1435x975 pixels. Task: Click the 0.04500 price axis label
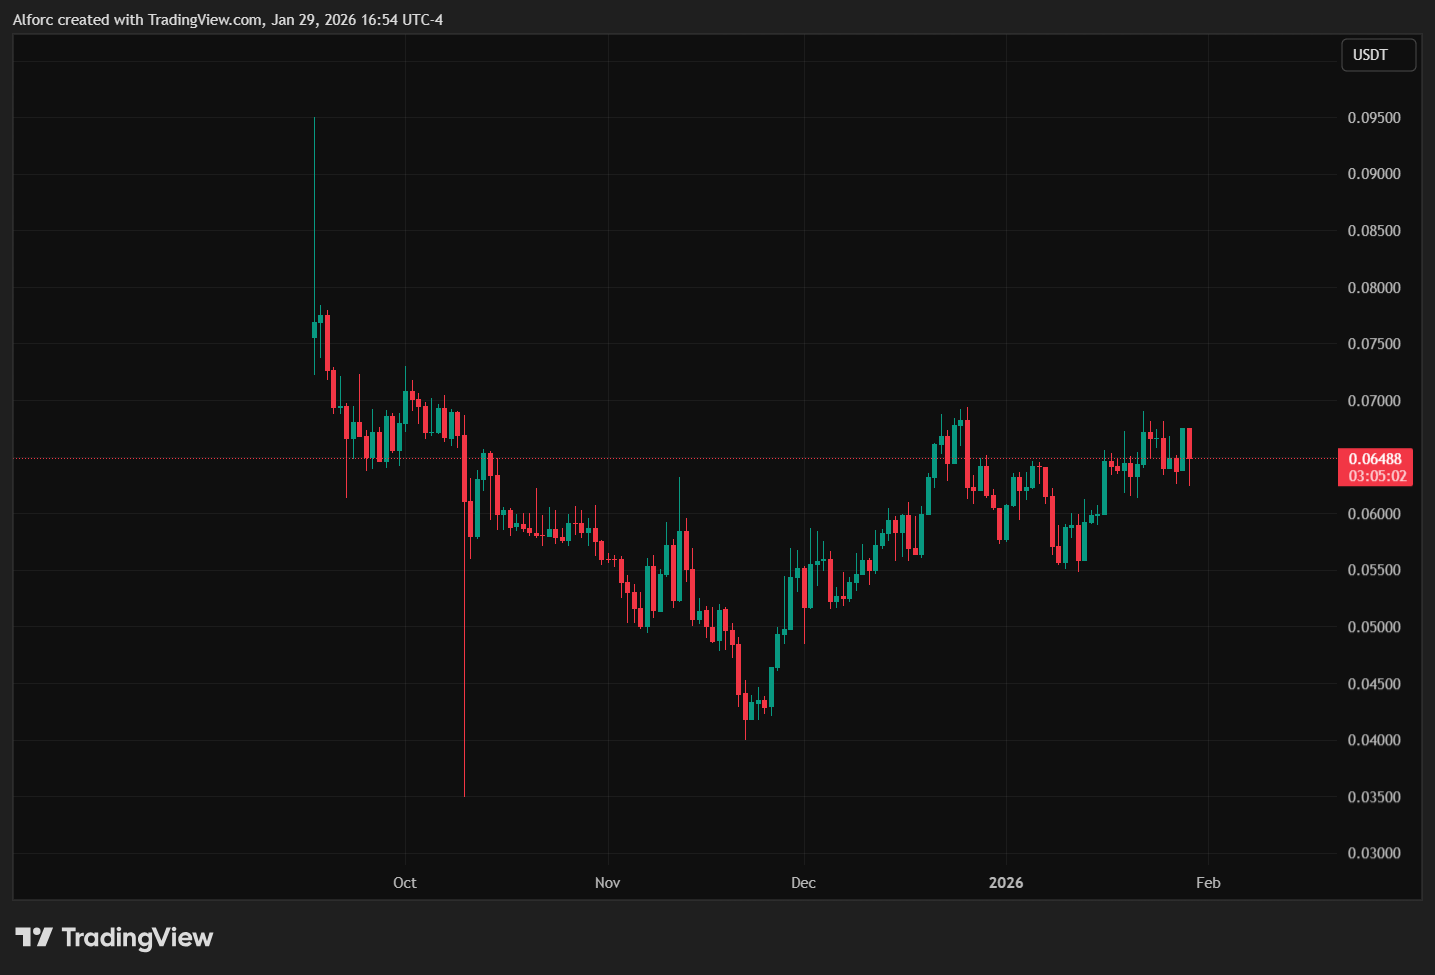(1374, 684)
